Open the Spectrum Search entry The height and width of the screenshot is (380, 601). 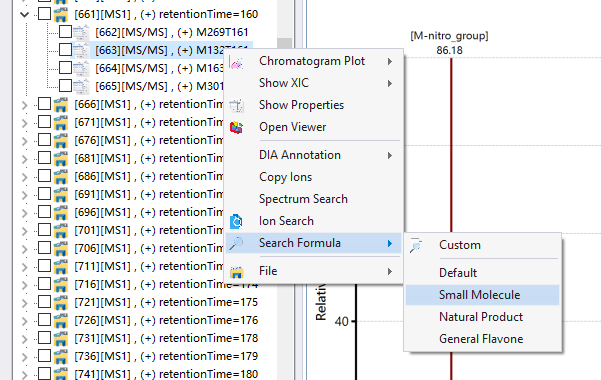click(x=303, y=199)
